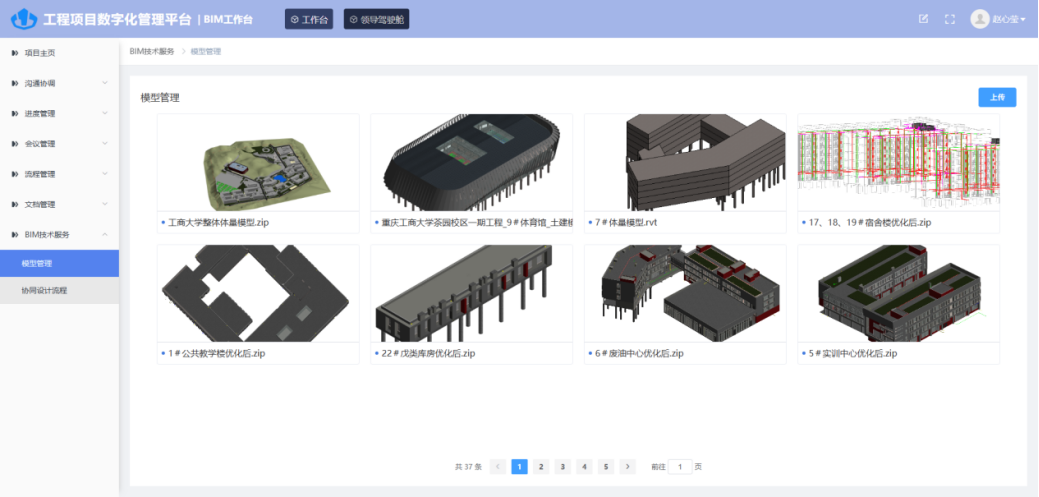Go to page 3 of the model list
This screenshot has width=1039, height=497.
click(562, 466)
